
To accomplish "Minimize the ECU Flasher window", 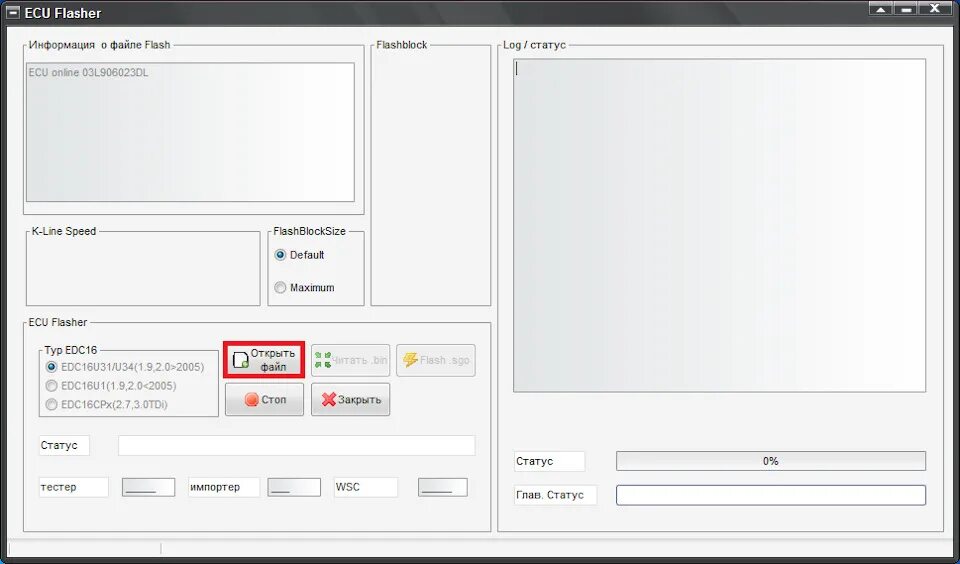I will 907,9.
